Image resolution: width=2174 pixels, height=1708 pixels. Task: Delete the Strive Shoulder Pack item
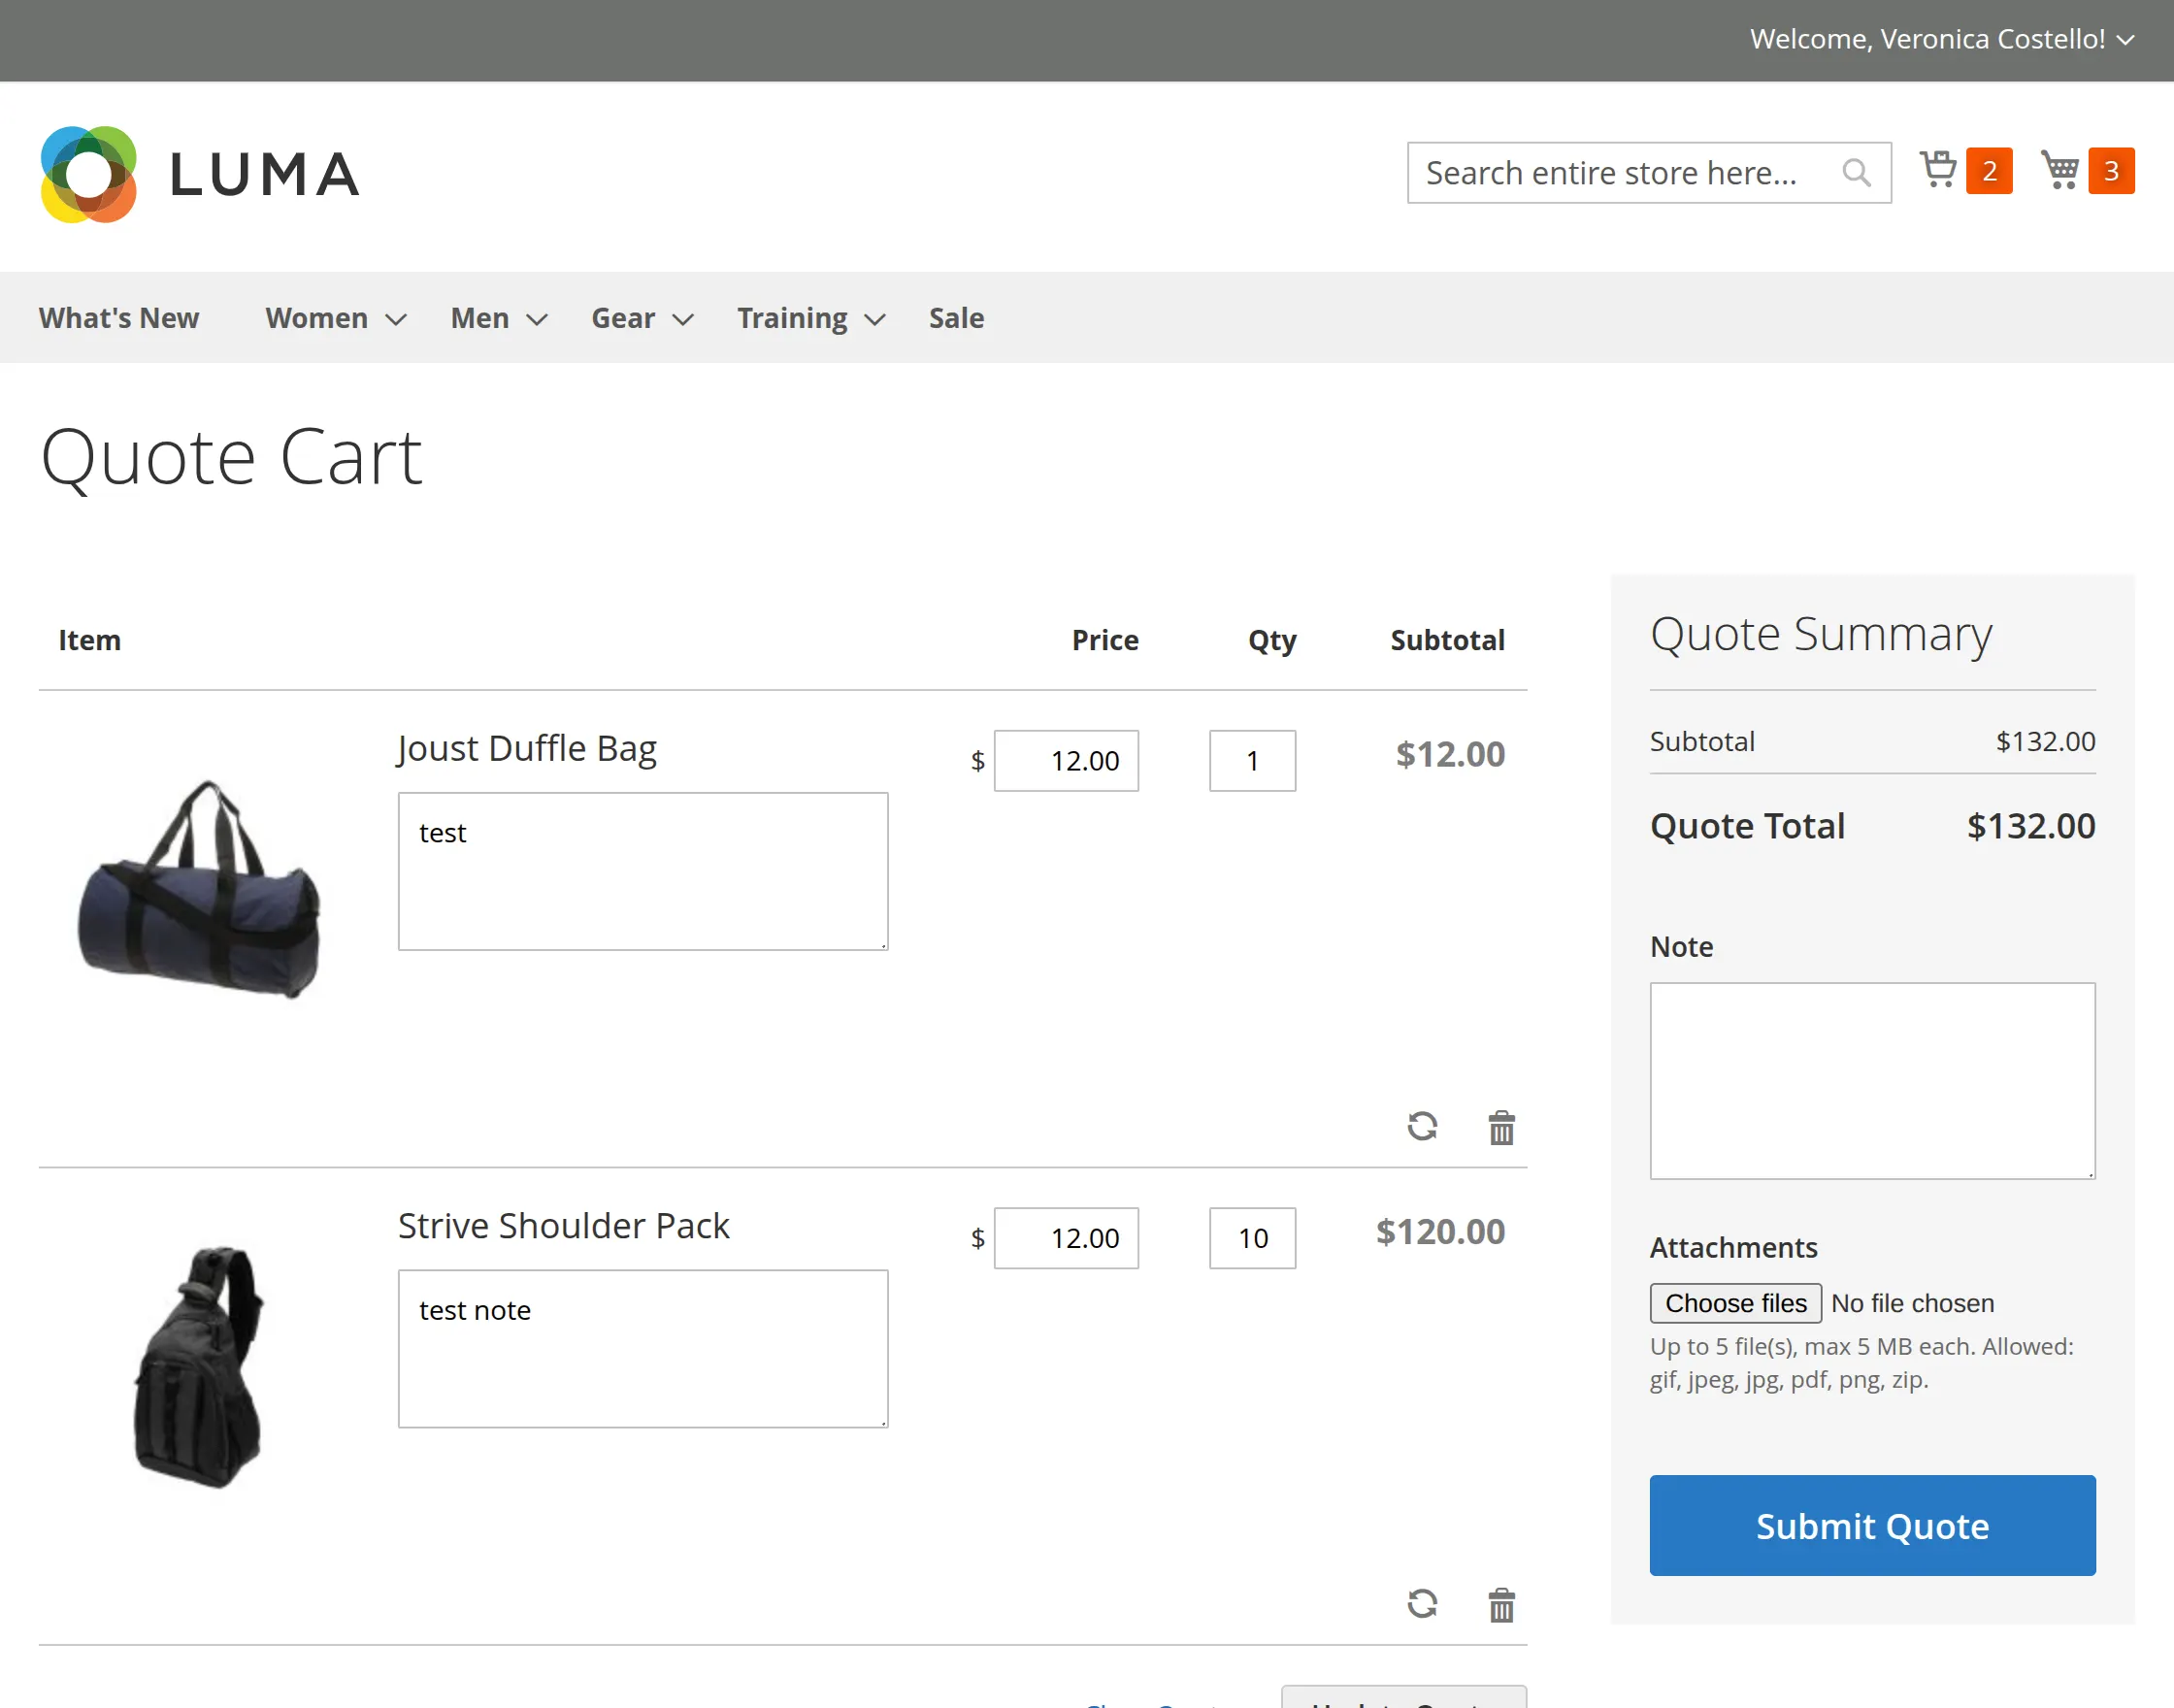pos(1501,1604)
